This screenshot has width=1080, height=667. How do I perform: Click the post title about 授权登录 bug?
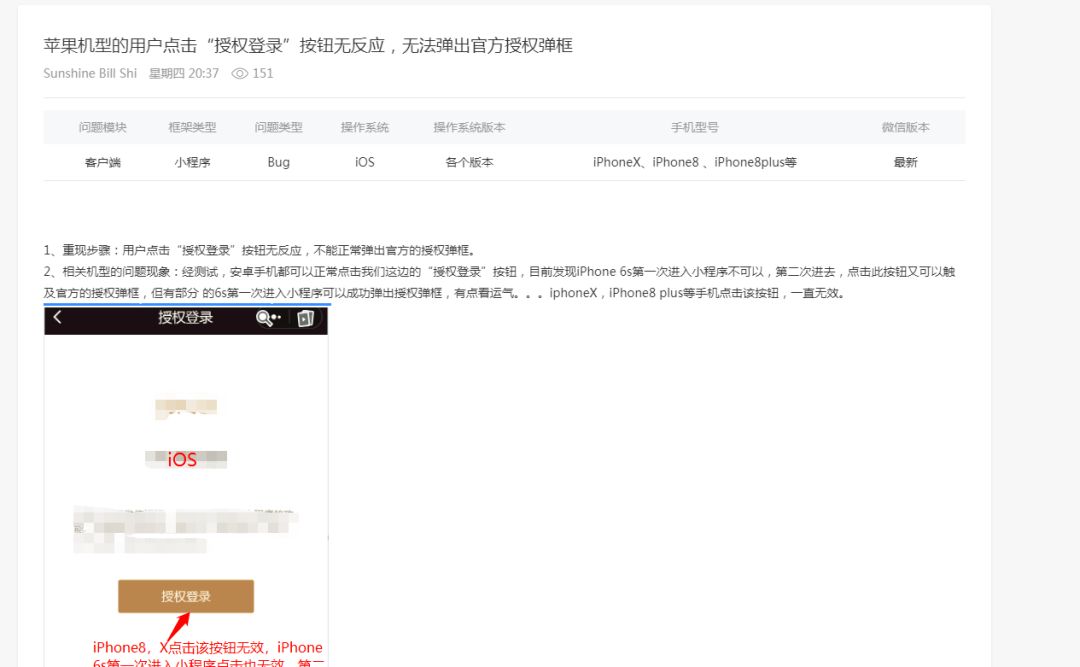tap(308, 45)
